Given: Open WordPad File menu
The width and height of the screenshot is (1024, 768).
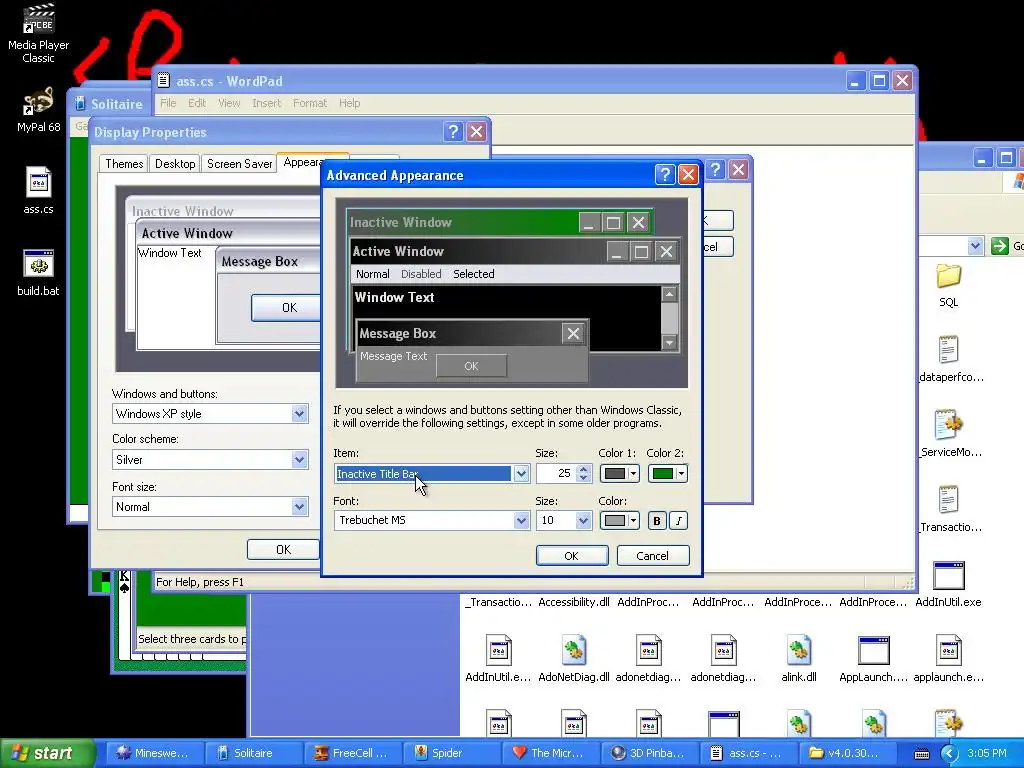Looking at the screenshot, I should (168, 103).
